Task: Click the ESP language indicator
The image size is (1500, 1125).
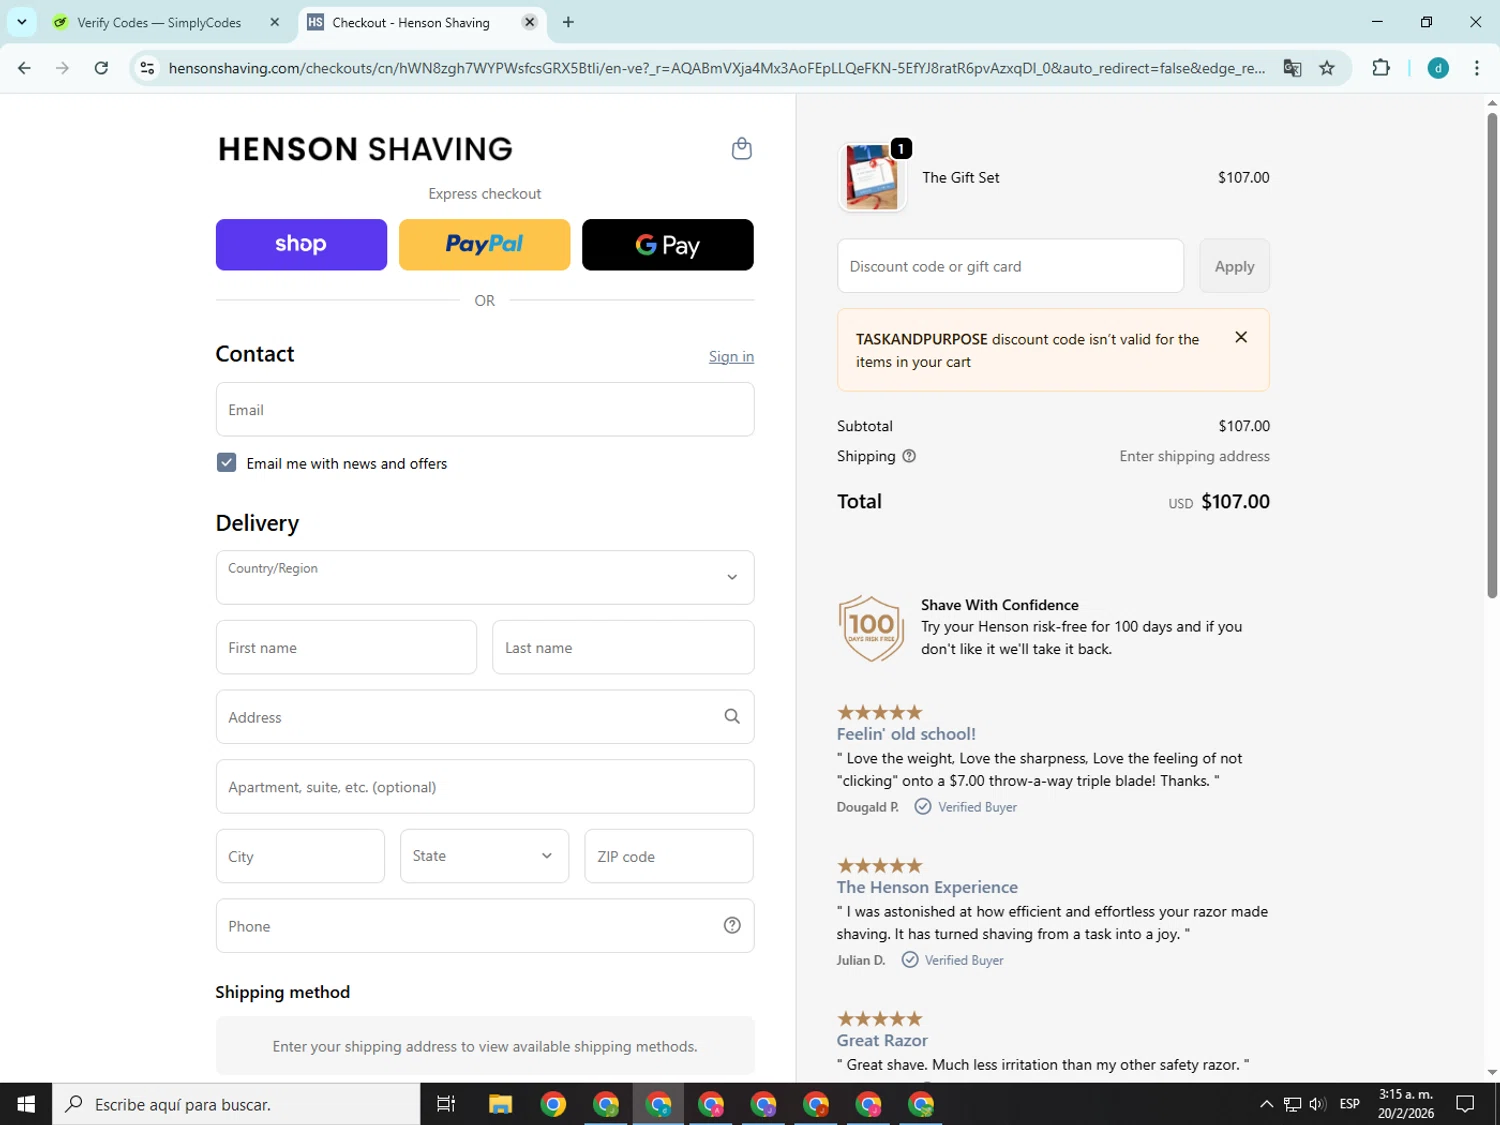Action: coord(1349,1104)
